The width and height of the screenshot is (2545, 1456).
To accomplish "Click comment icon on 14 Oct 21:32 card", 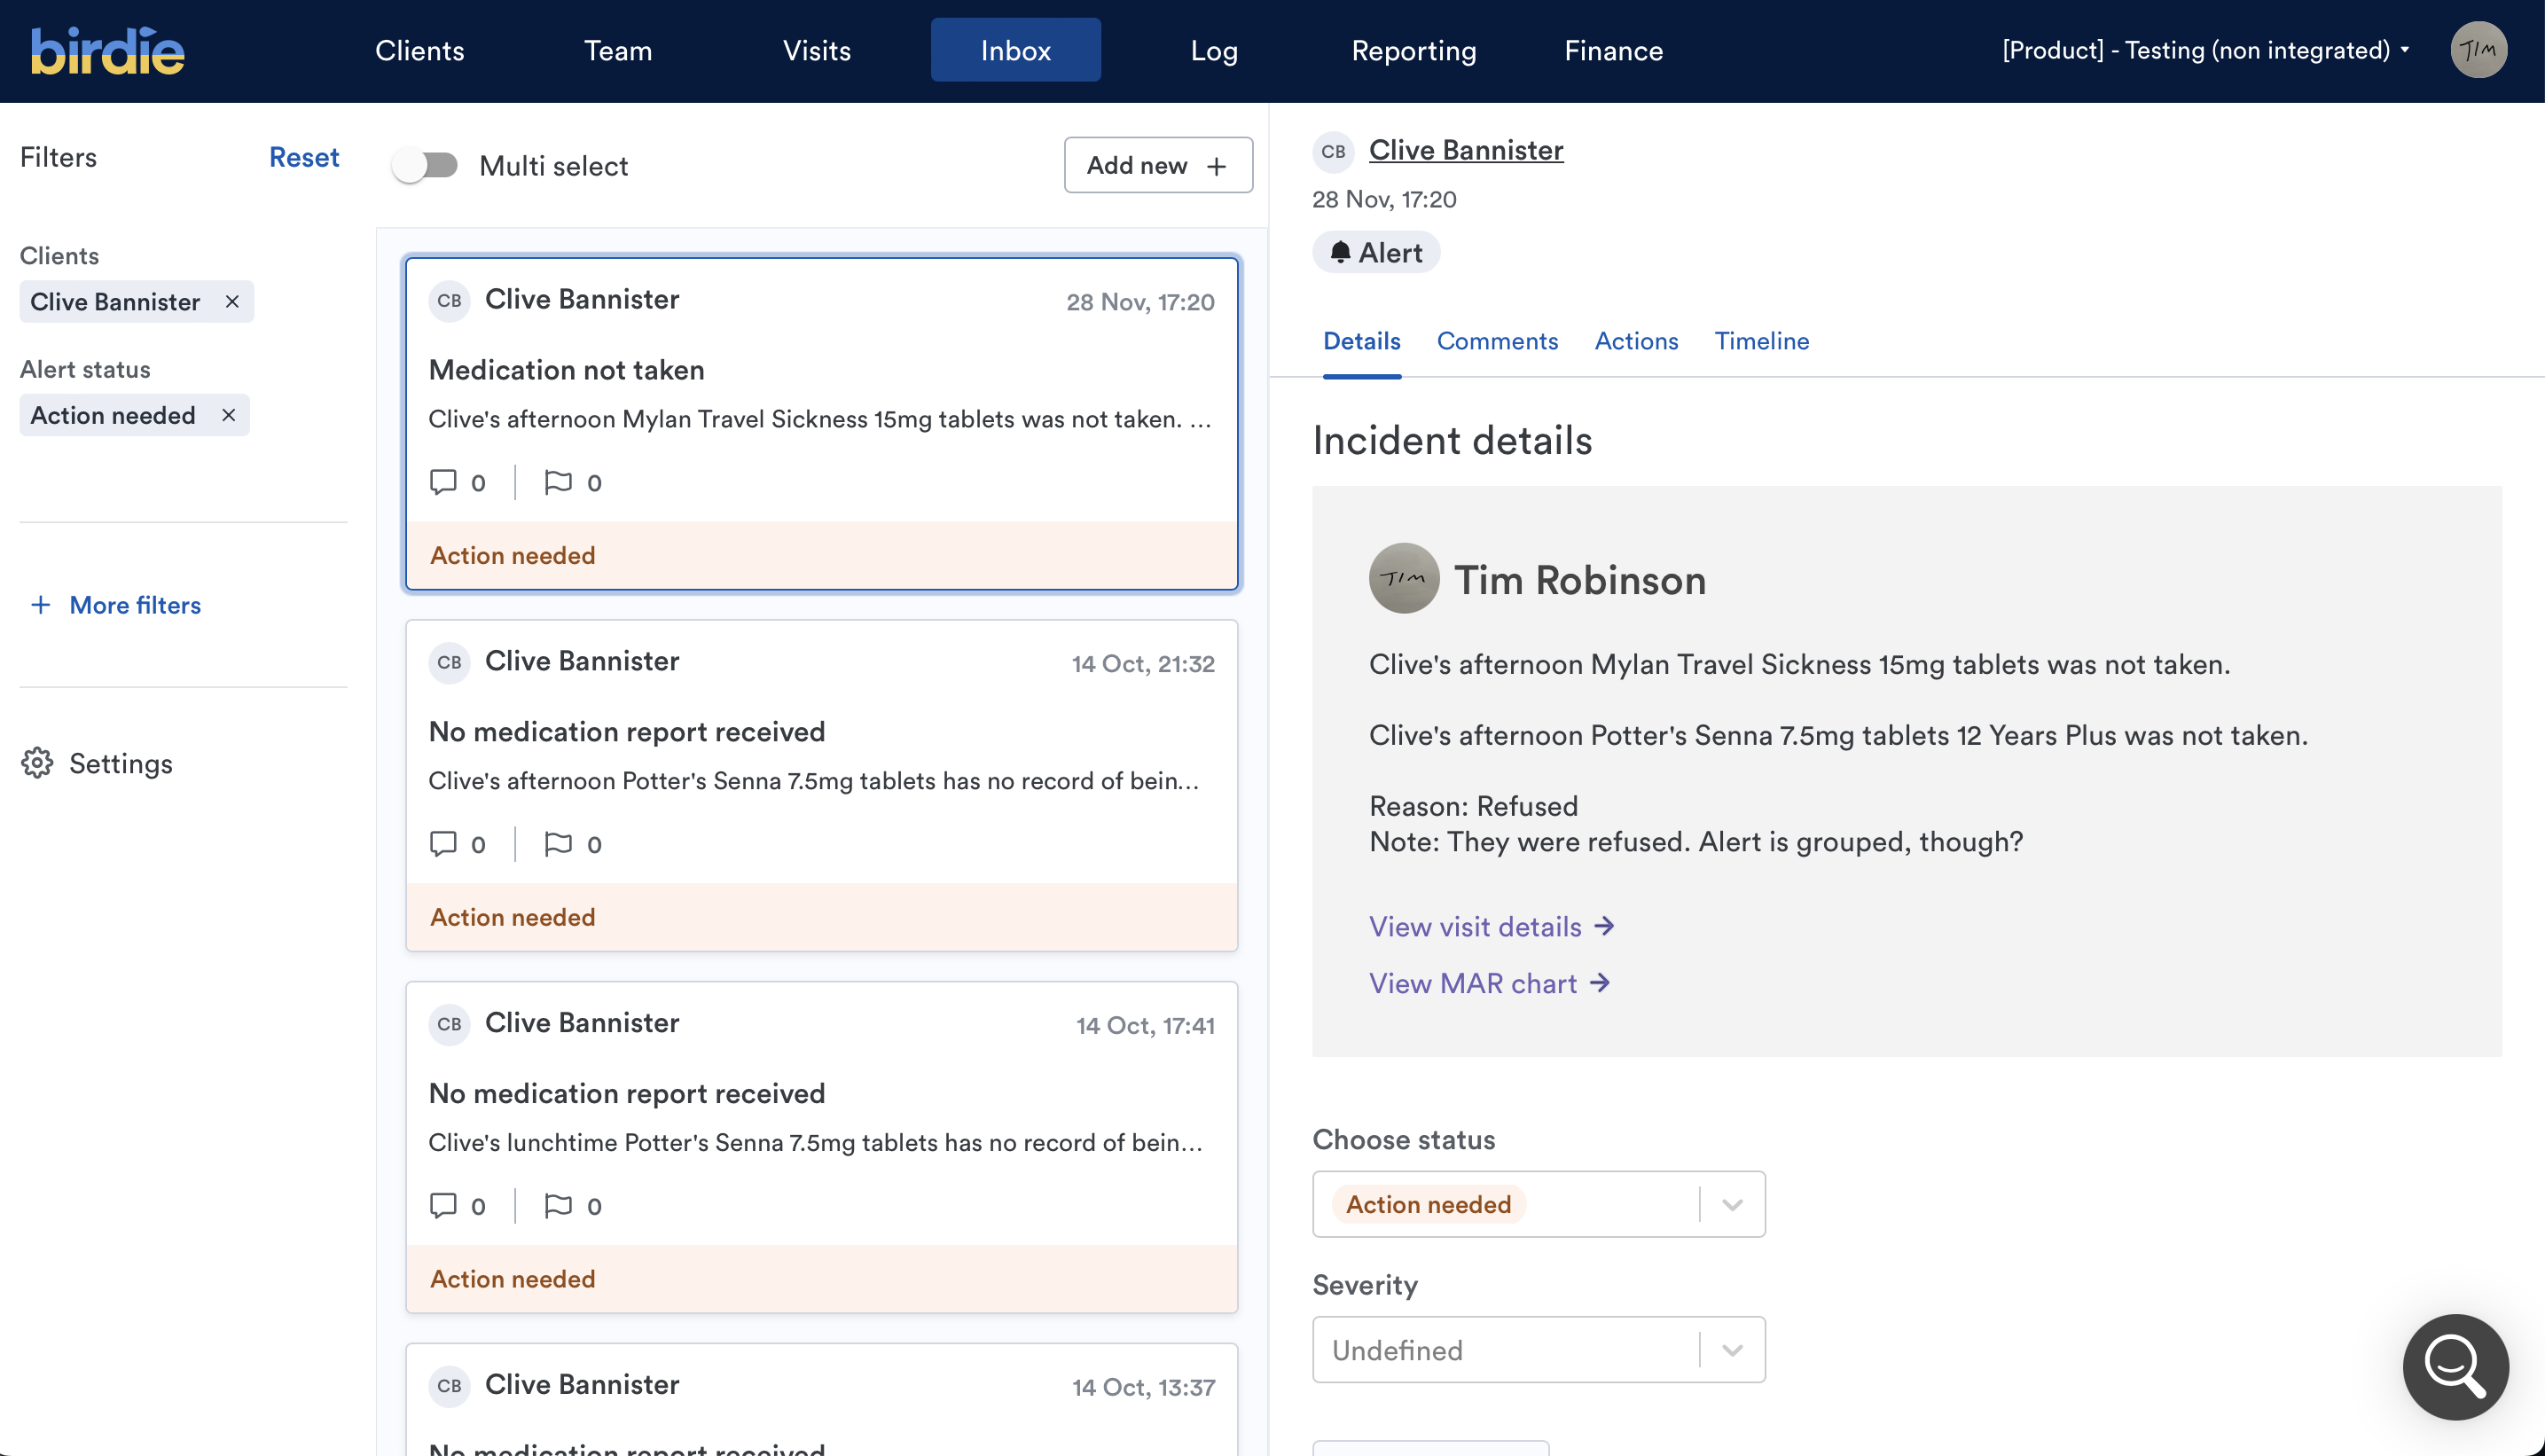I will [443, 844].
